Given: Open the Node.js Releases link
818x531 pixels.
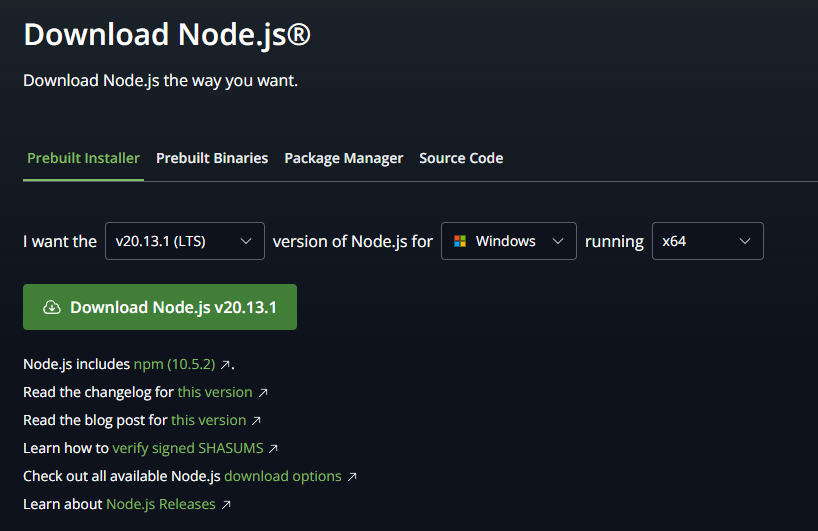Looking at the screenshot, I should pyautogui.click(x=161, y=504).
